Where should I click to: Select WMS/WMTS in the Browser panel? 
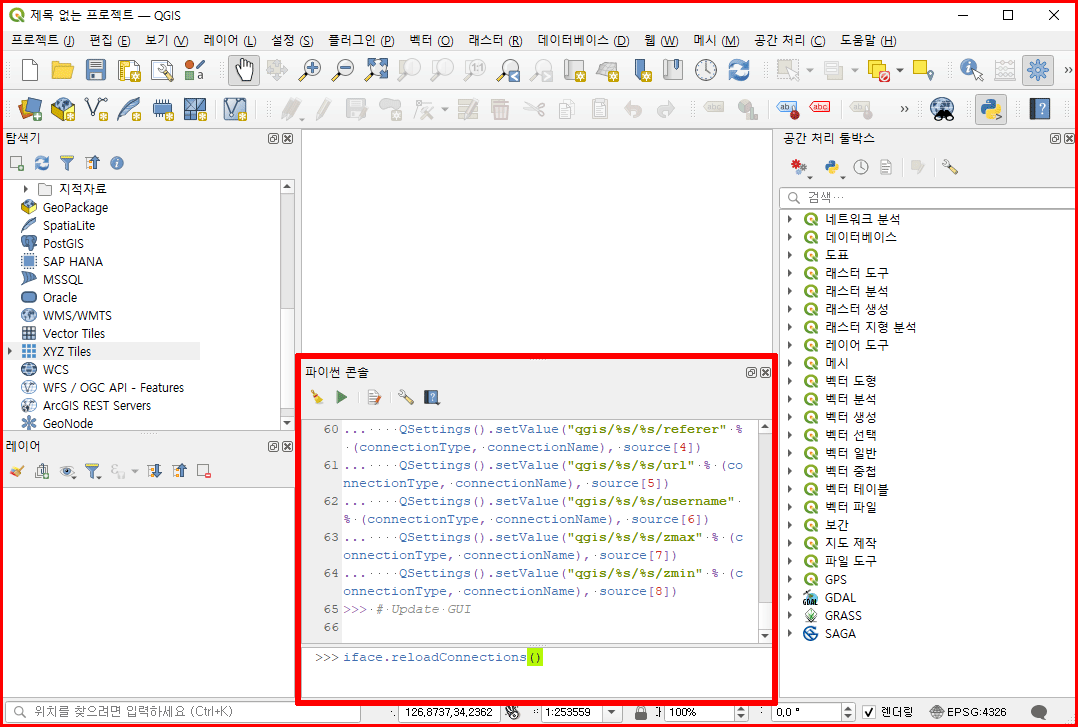click(77, 316)
